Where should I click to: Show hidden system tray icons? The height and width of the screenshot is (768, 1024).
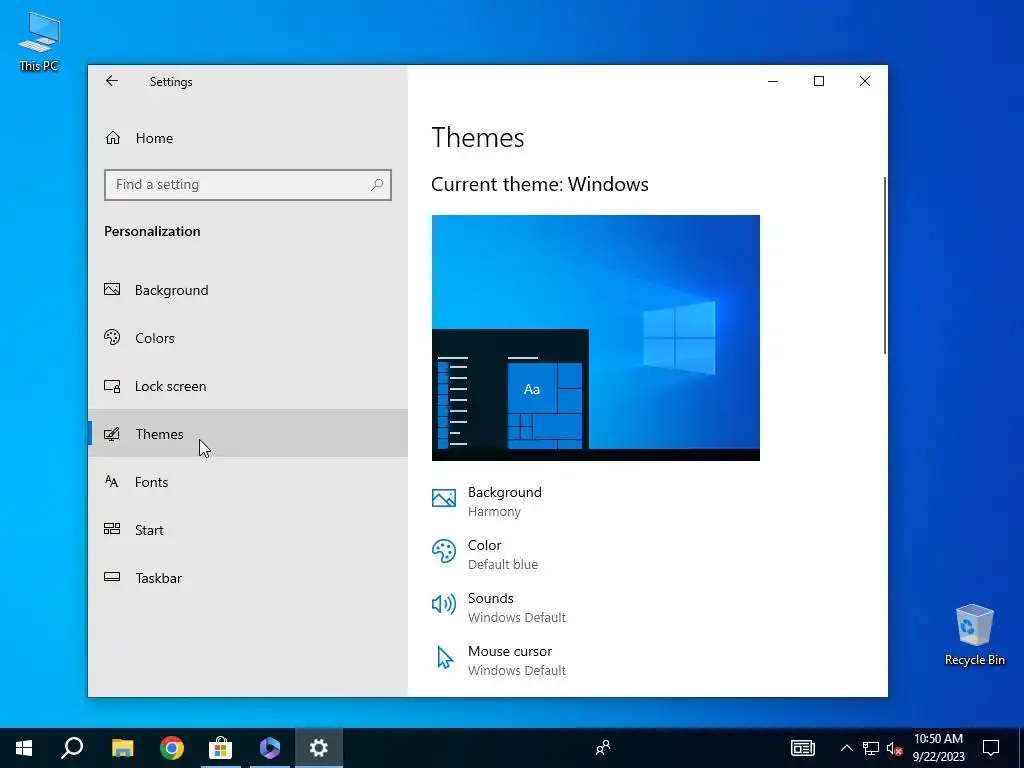click(x=846, y=748)
